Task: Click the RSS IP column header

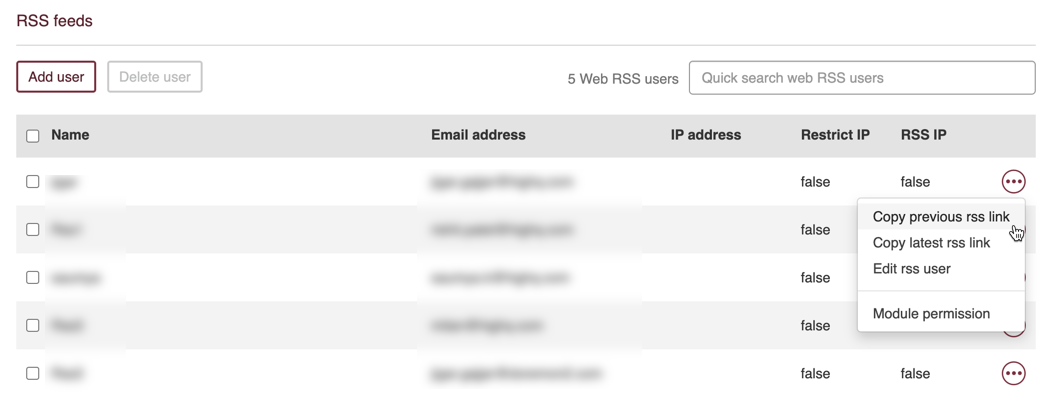Action: pos(924,135)
